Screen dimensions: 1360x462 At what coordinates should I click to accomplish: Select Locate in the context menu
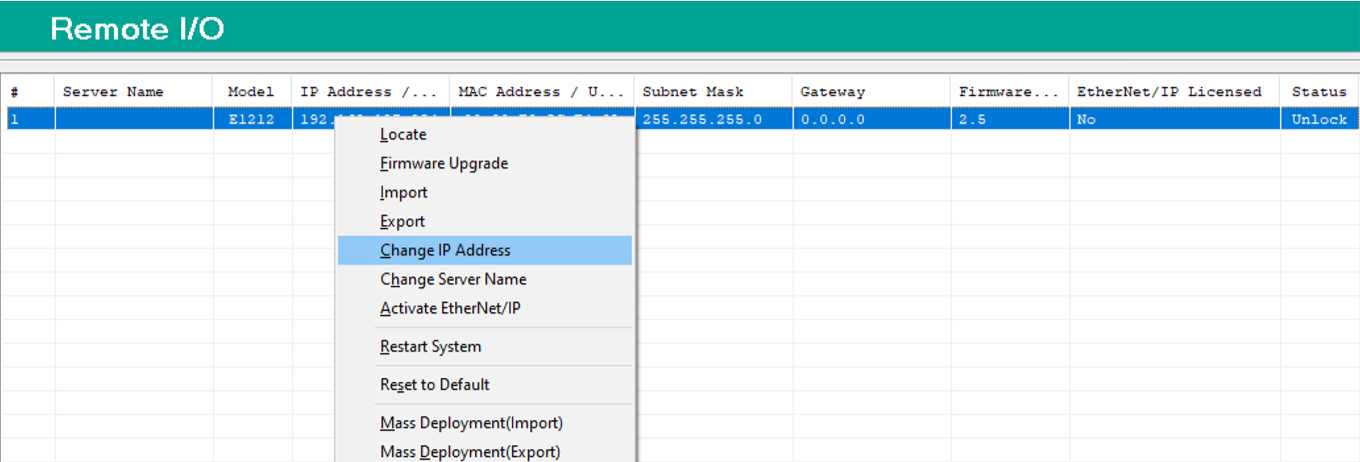pyautogui.click(x=403, y=134)
